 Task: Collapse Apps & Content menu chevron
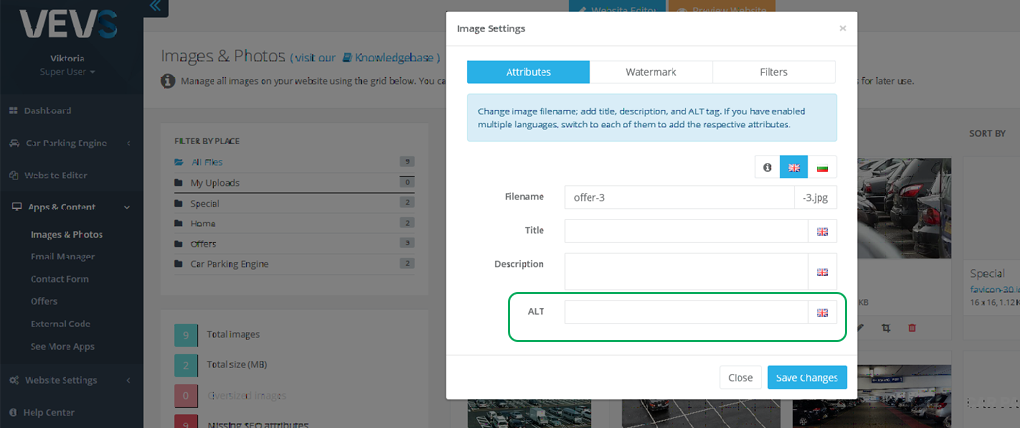(127, 207)
